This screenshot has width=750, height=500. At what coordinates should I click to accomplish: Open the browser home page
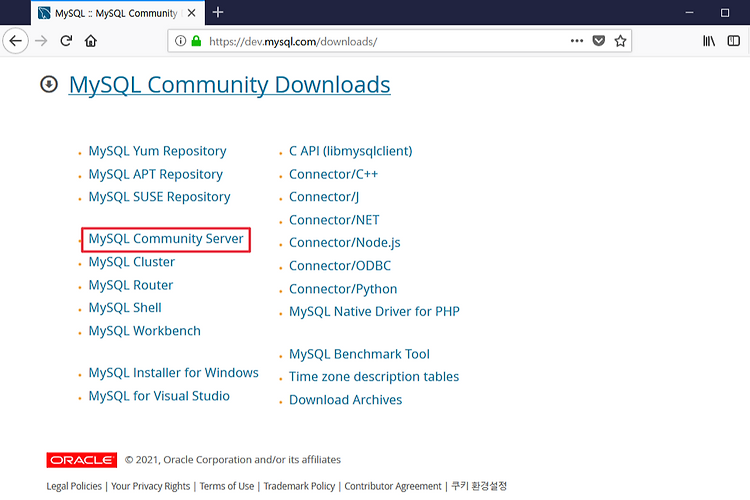coord(91,41)
